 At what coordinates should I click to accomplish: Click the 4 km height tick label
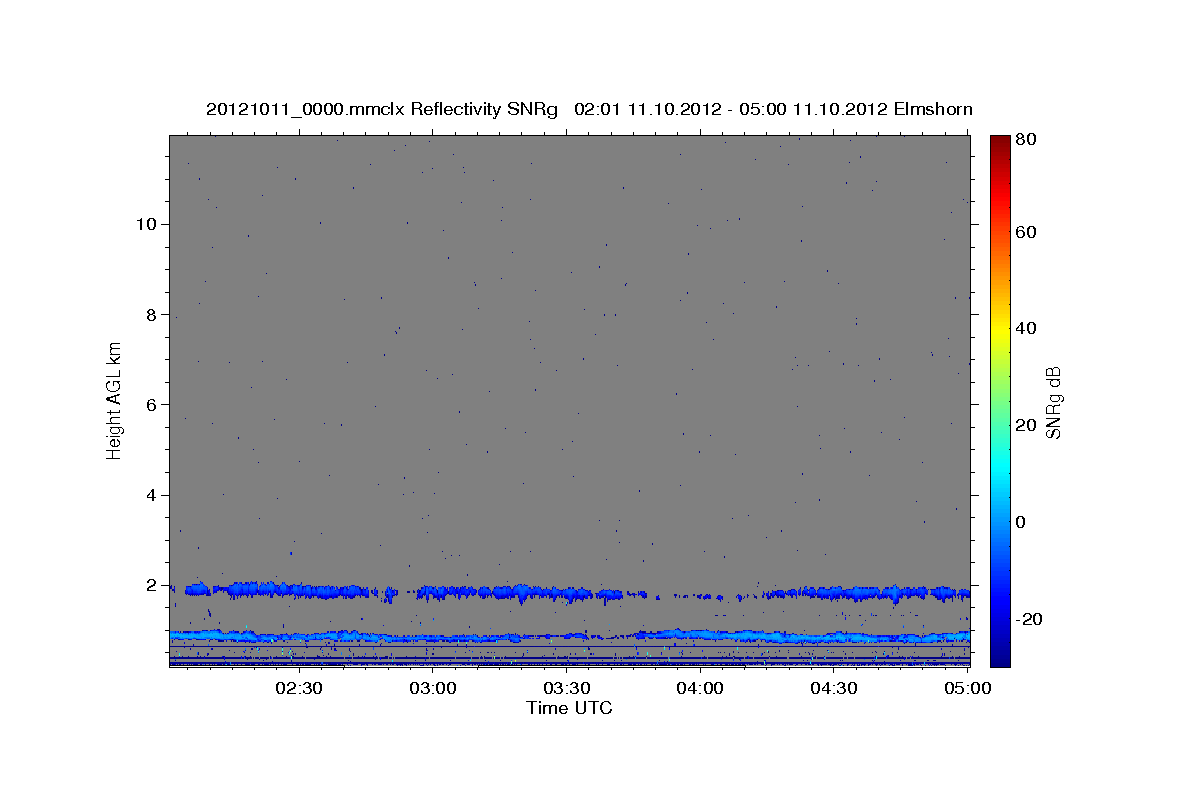pos(150,495)
